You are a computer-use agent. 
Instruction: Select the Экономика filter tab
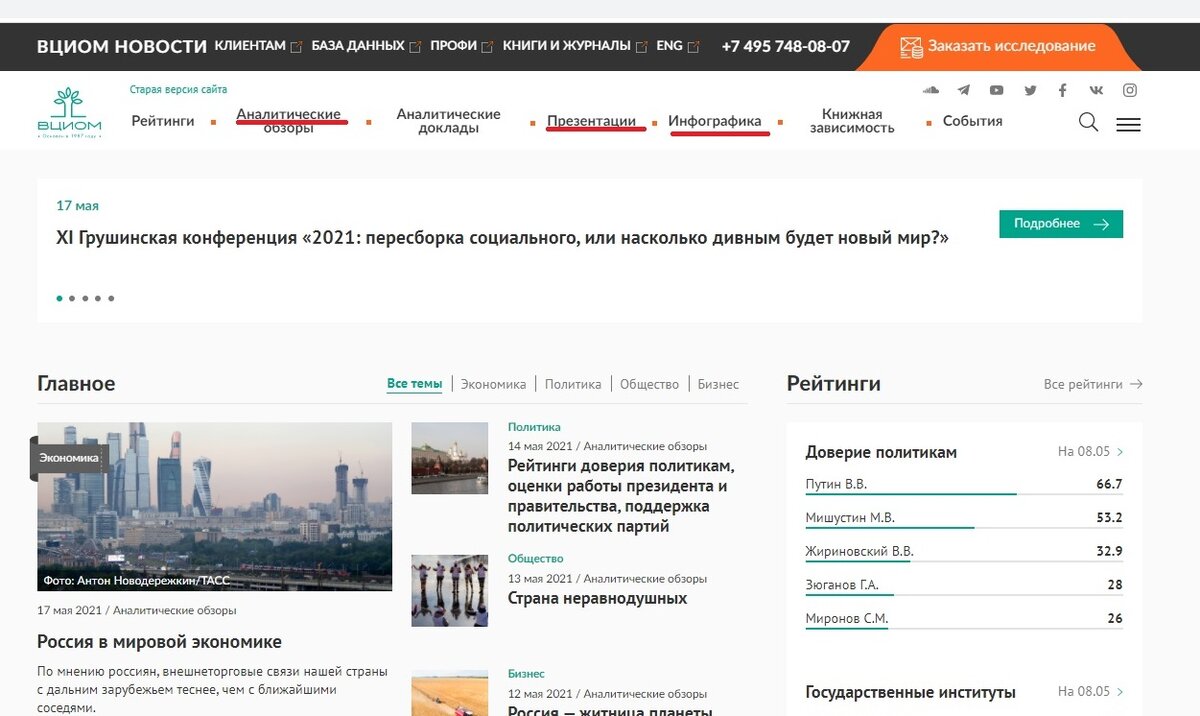[x=493, y=384]
